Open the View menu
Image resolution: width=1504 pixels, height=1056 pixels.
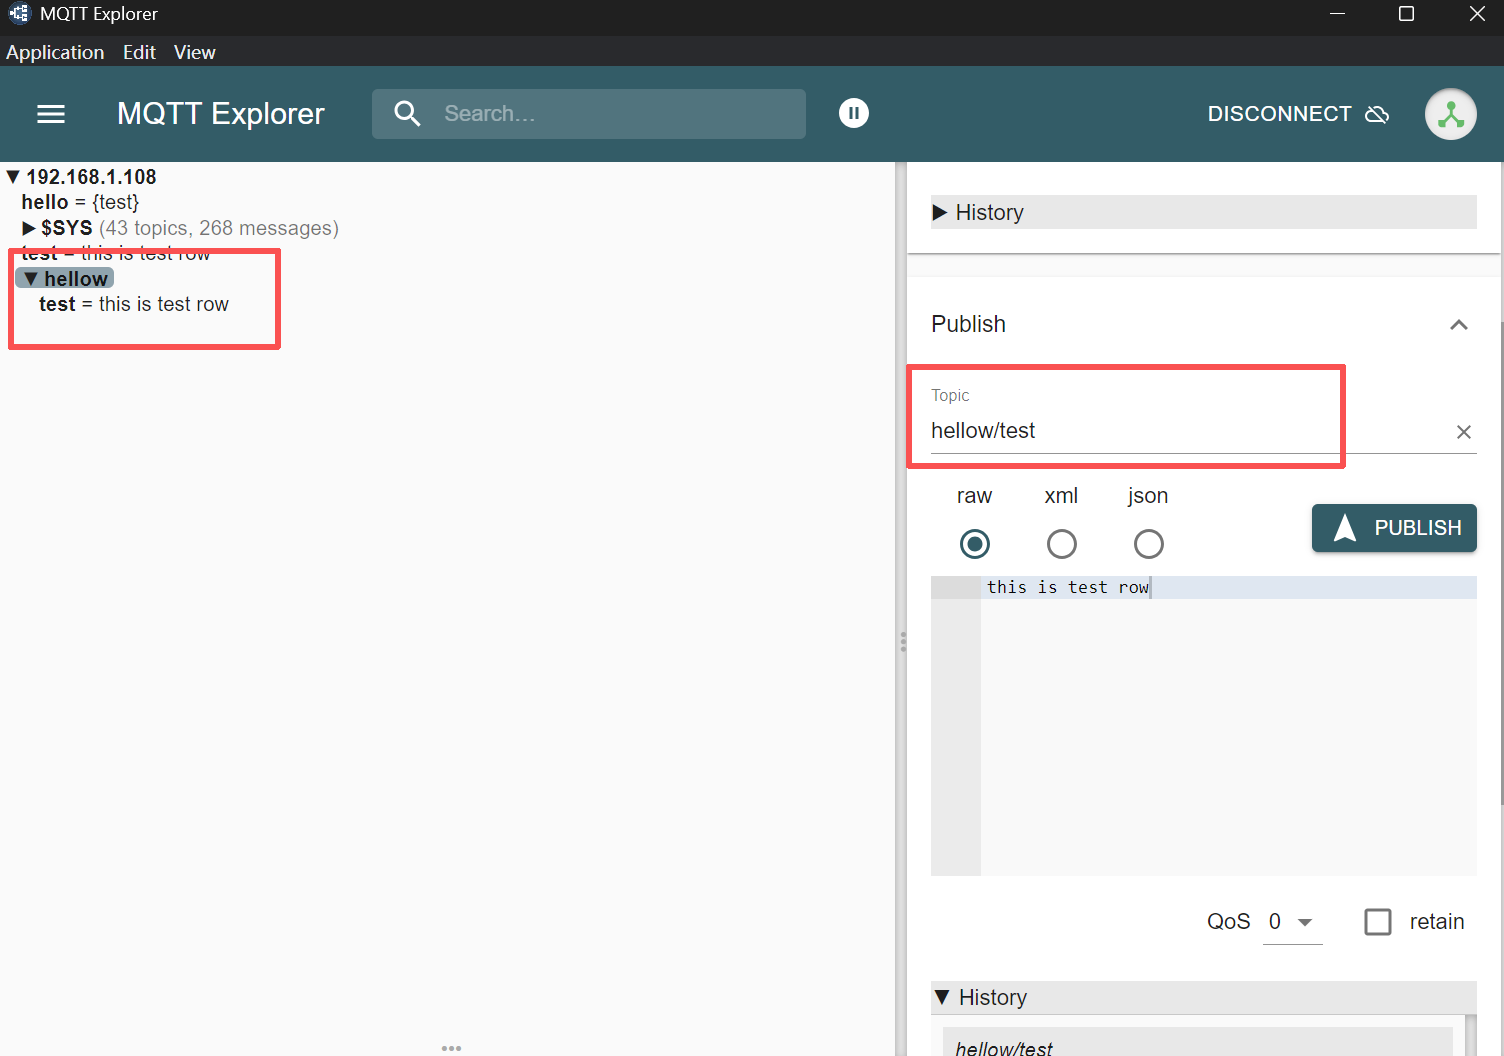(194, 52)
